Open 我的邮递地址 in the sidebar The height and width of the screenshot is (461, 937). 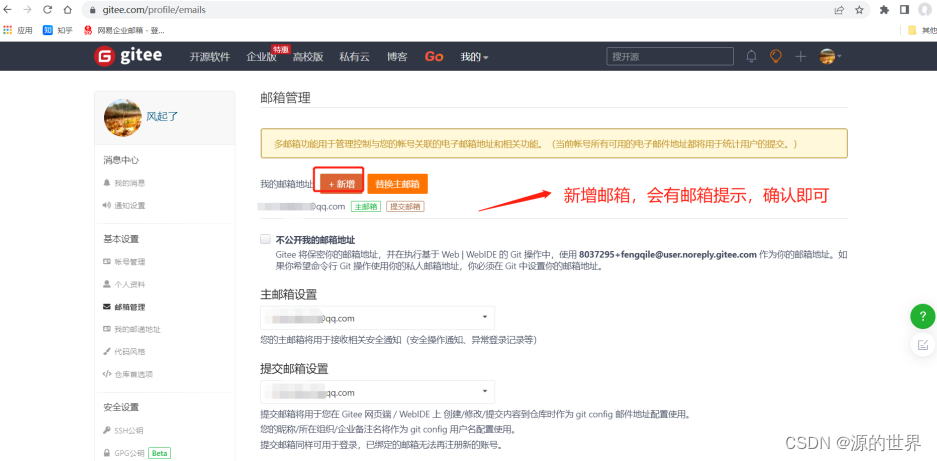[131, 329]
